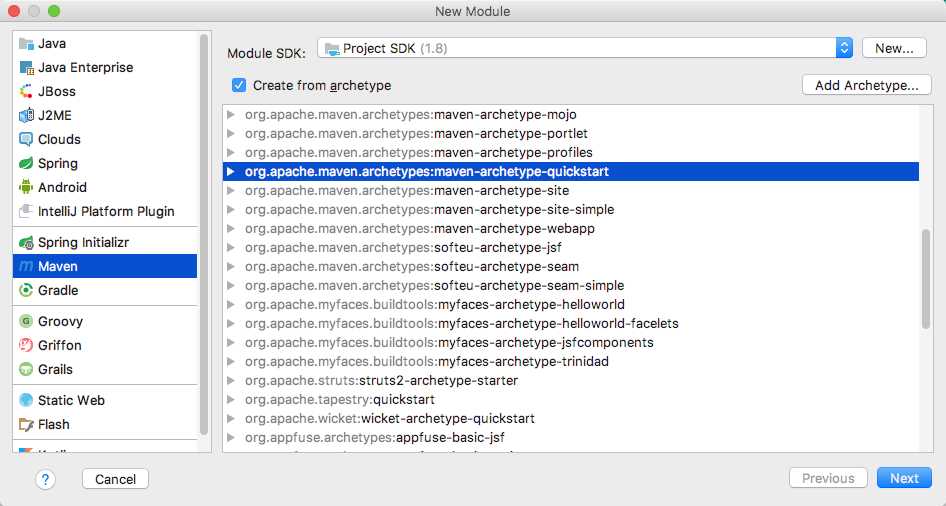The width and height of the screenshot is (946, 506).
Task: Click the Spring leaf icon
Action: 26,163
